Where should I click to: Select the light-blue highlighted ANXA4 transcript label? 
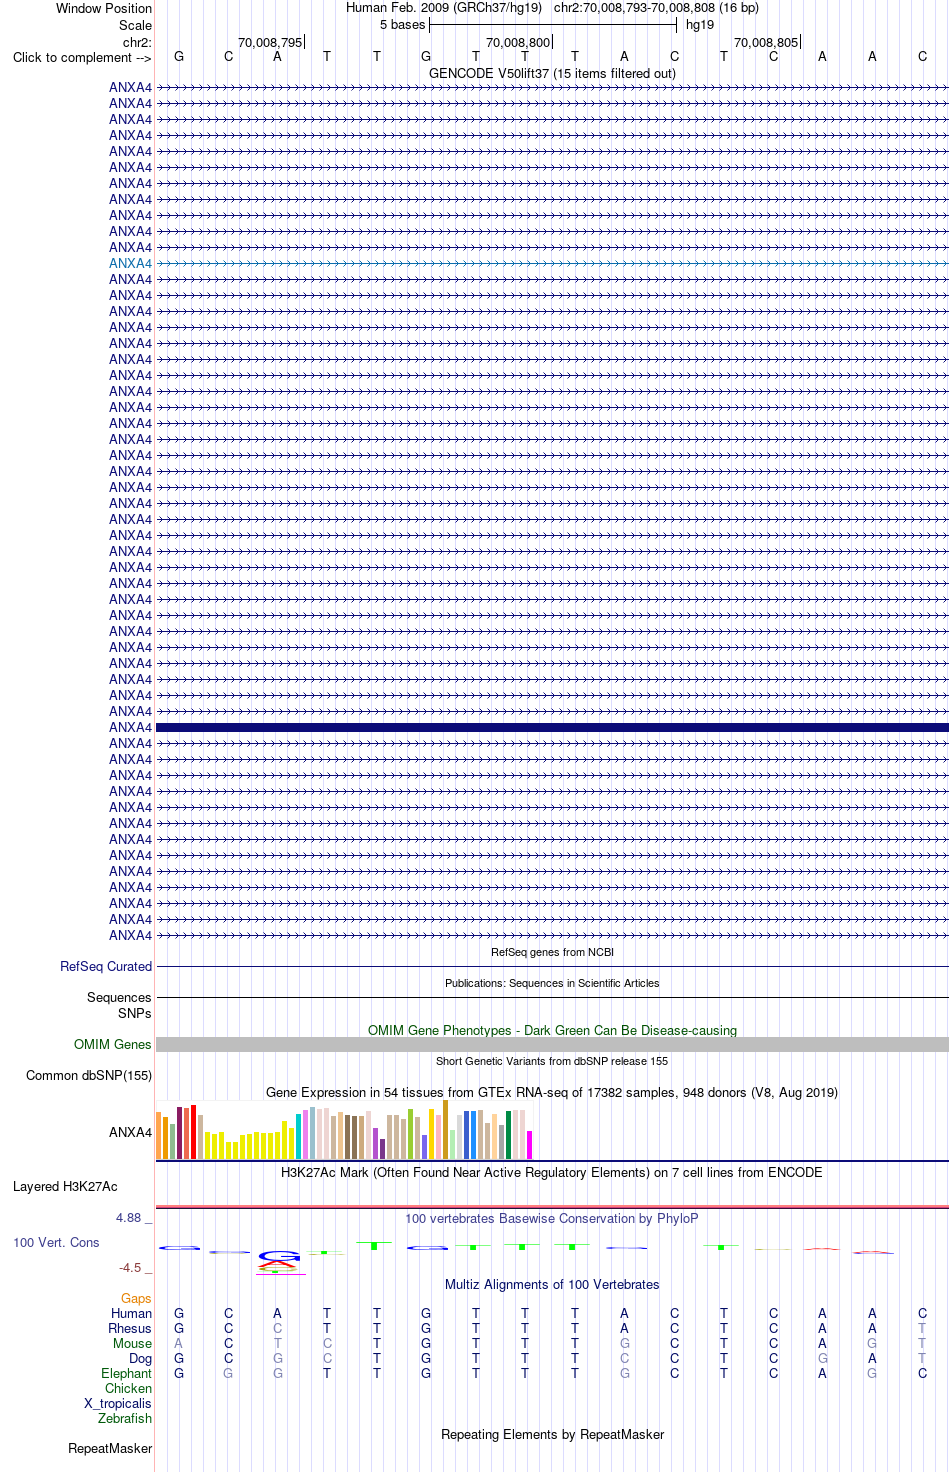(130, 263)
